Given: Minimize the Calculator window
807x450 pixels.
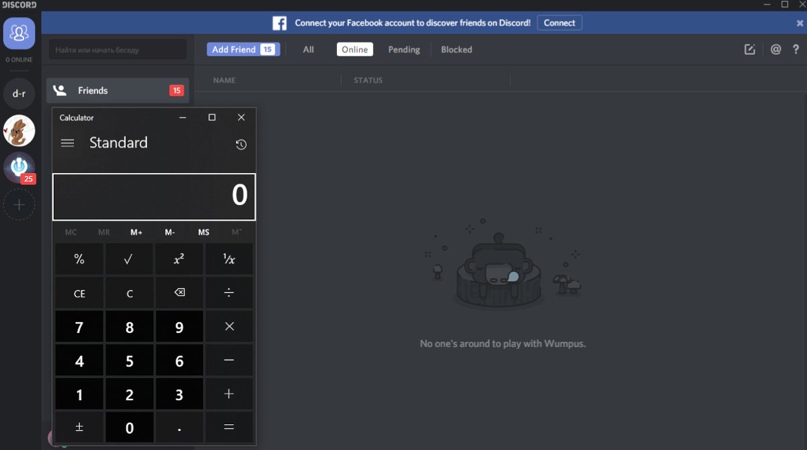Looking at the screenshot, I should 183,117.
